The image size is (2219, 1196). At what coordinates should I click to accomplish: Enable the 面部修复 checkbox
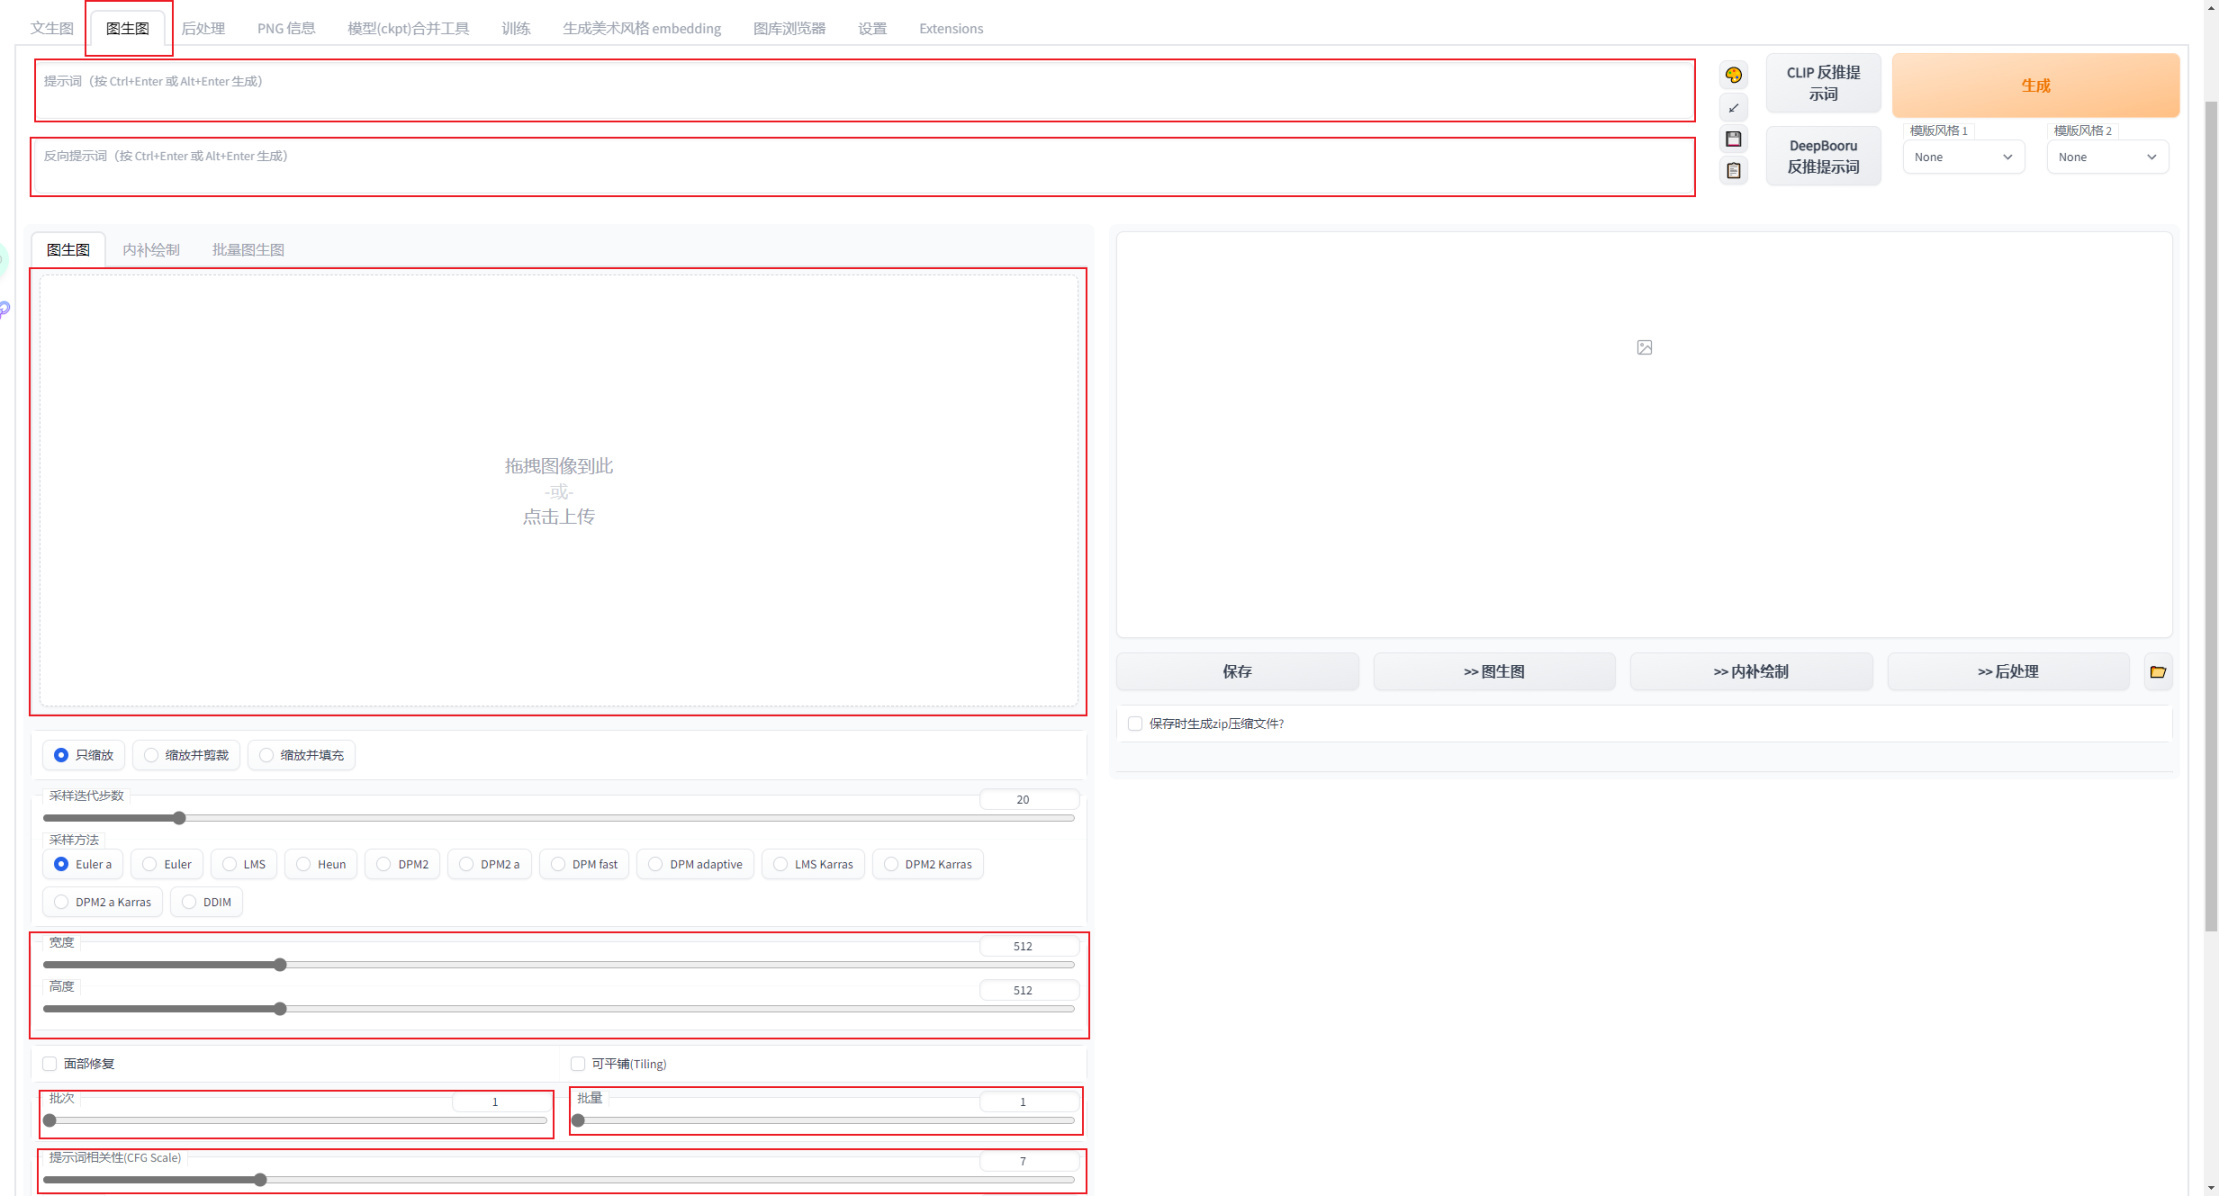(50, 1063)
